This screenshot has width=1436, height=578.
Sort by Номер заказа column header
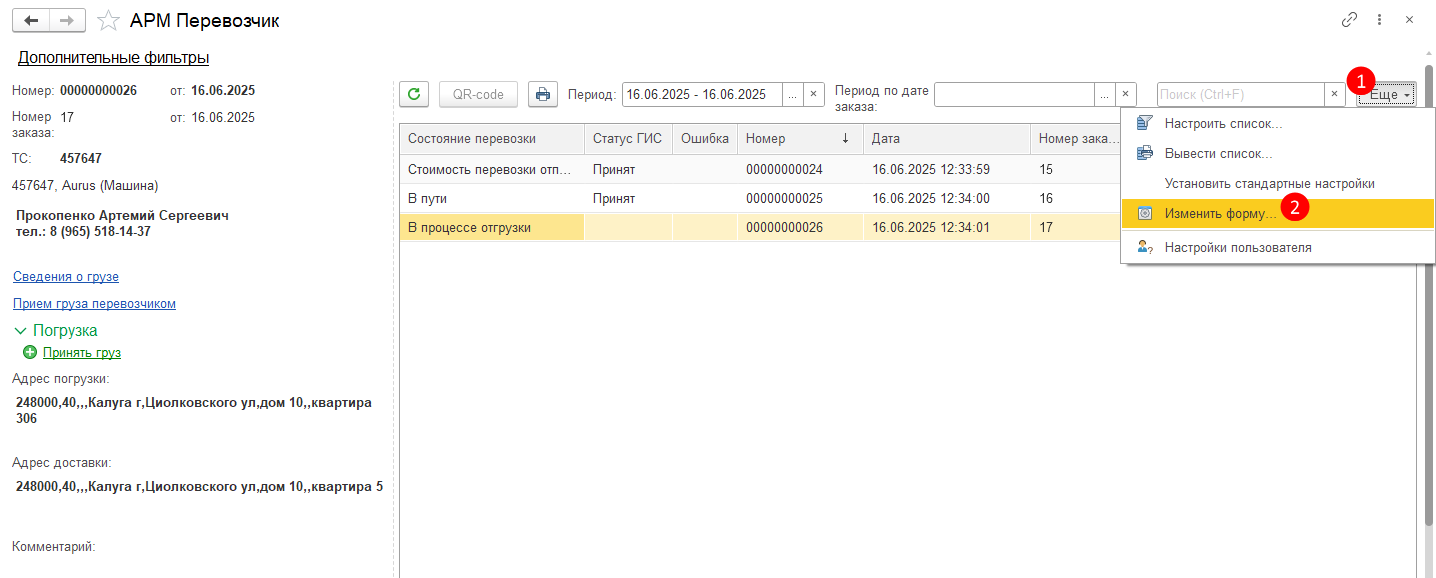1075,139
